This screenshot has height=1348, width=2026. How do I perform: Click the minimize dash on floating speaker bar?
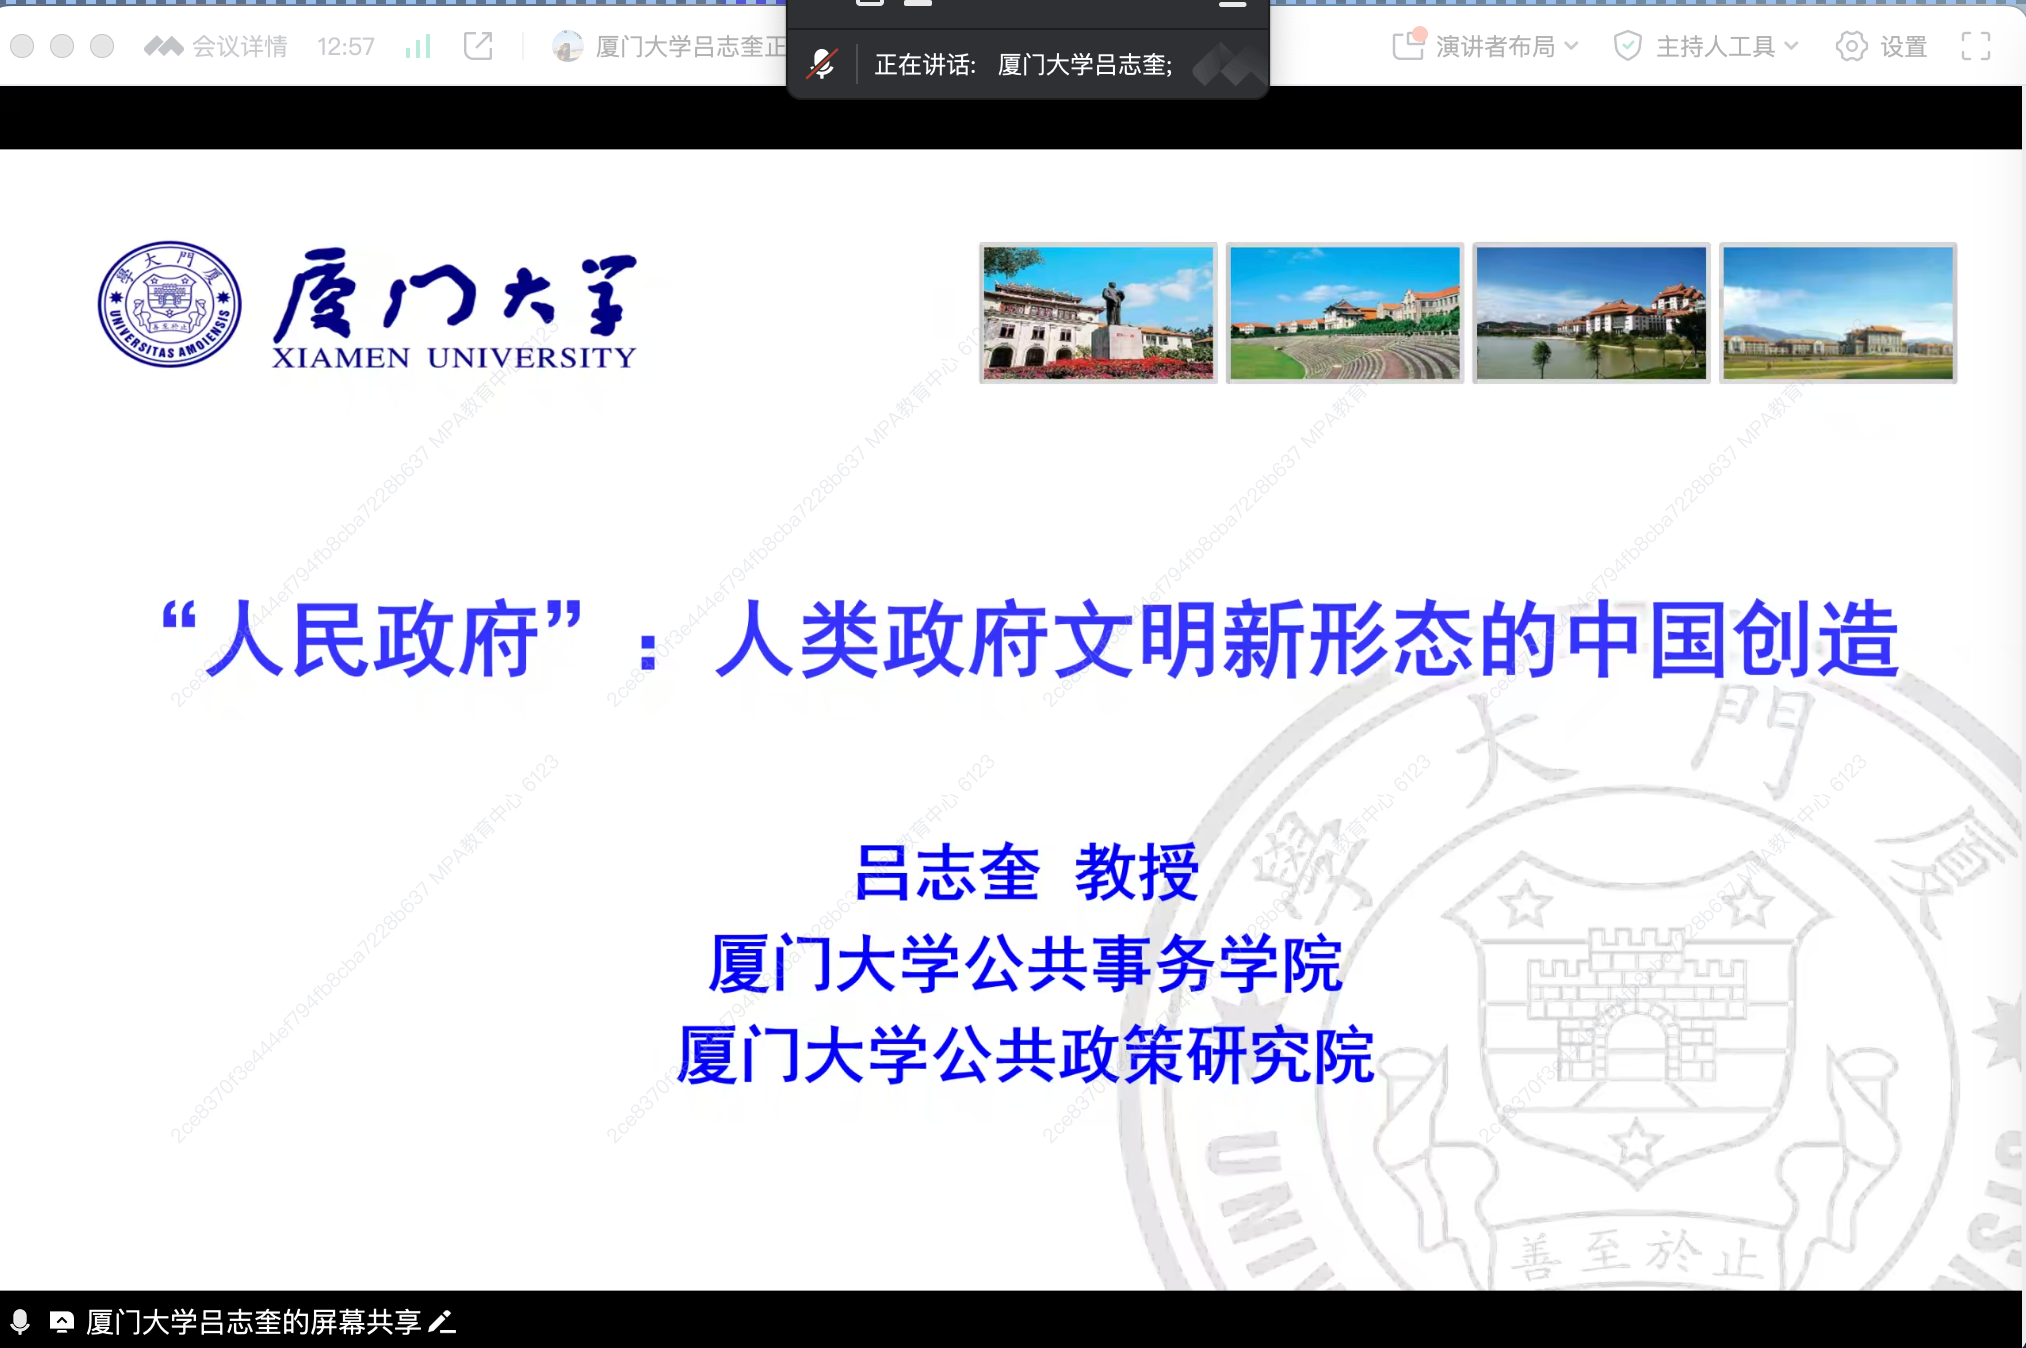1232,5
